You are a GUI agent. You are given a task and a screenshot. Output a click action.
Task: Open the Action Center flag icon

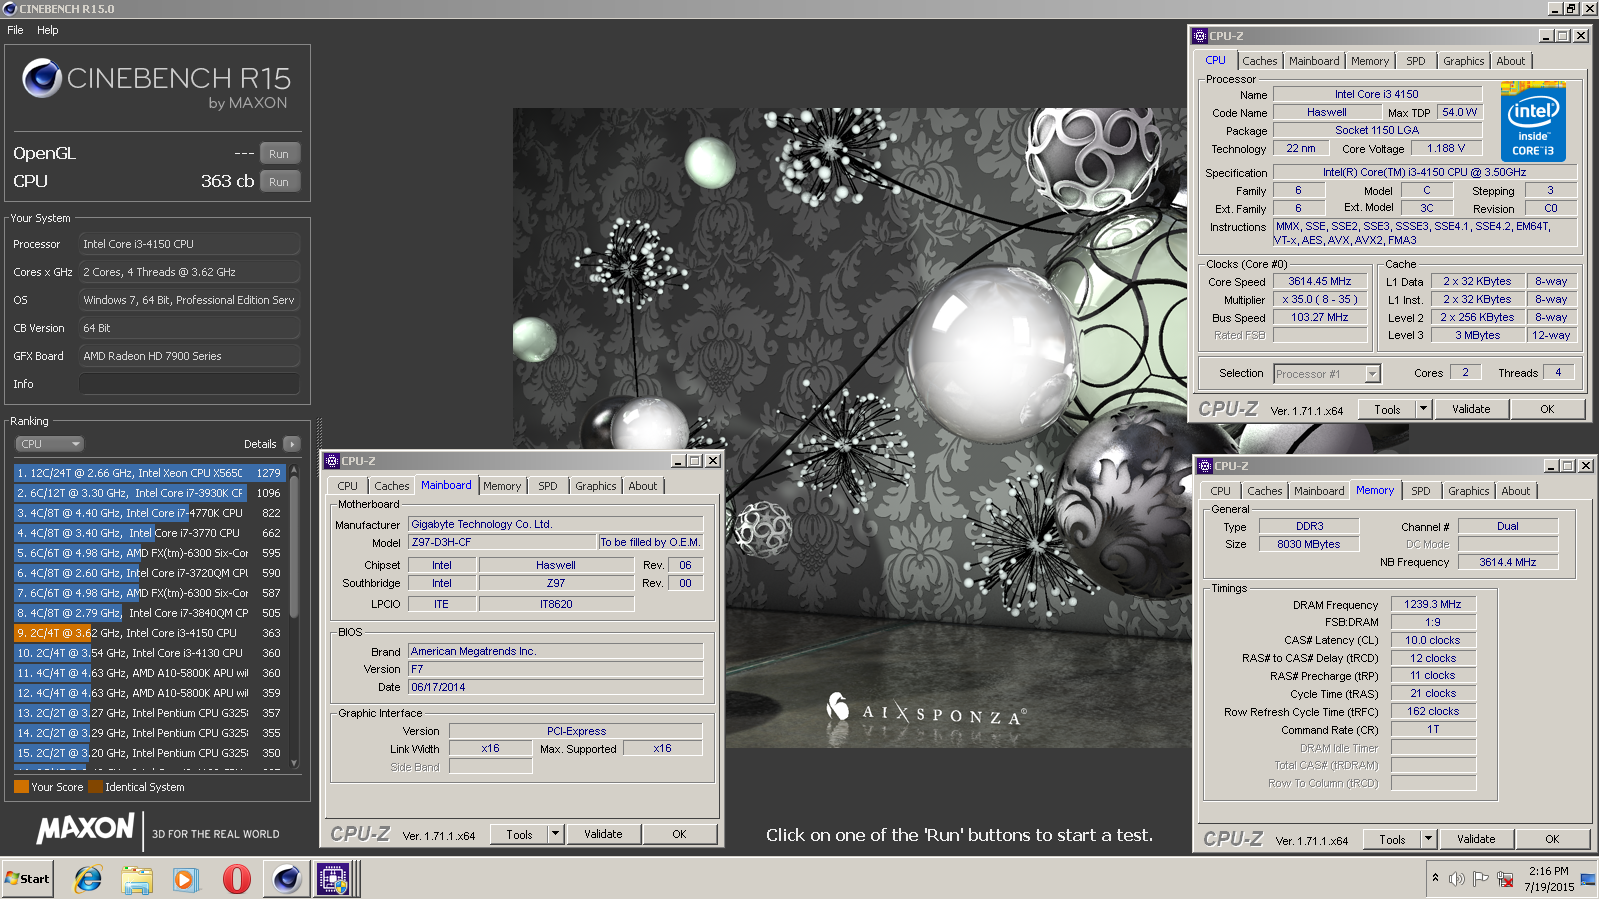click(x=1480, y=879)
